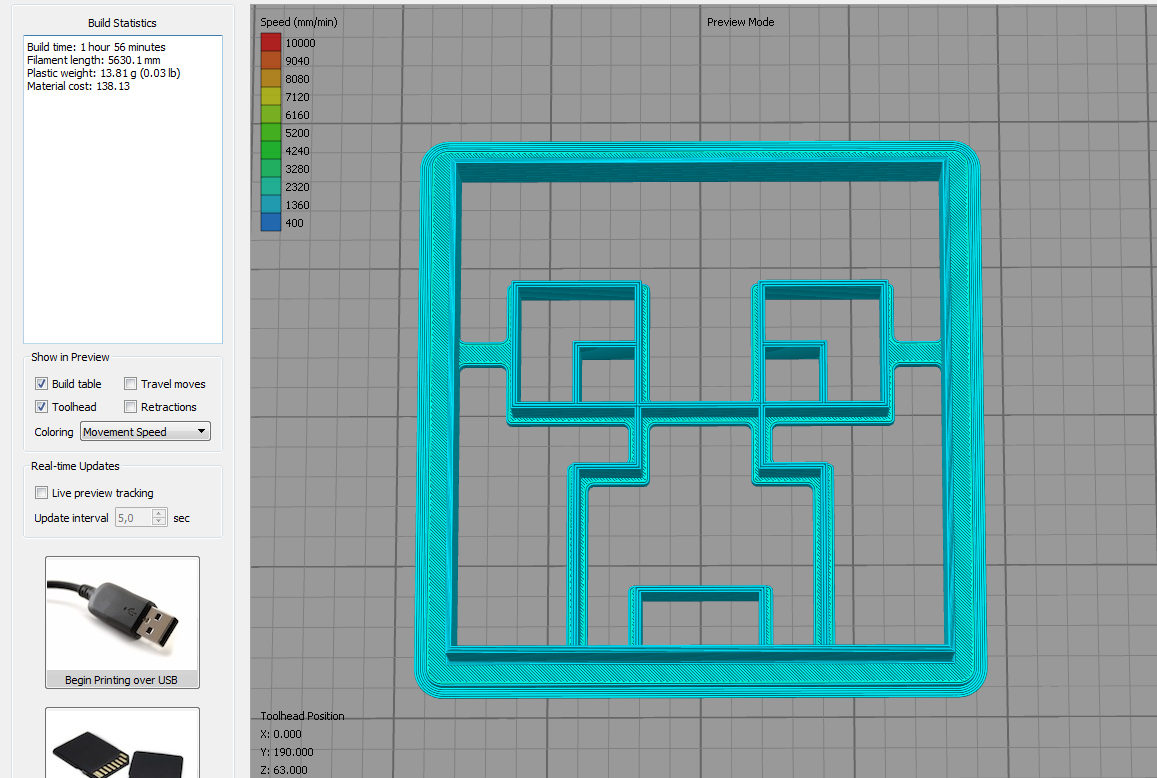This screenshot has width=1157, height=778.
Task: Click the Build Statistics heading
Action: tap(122, 23)
